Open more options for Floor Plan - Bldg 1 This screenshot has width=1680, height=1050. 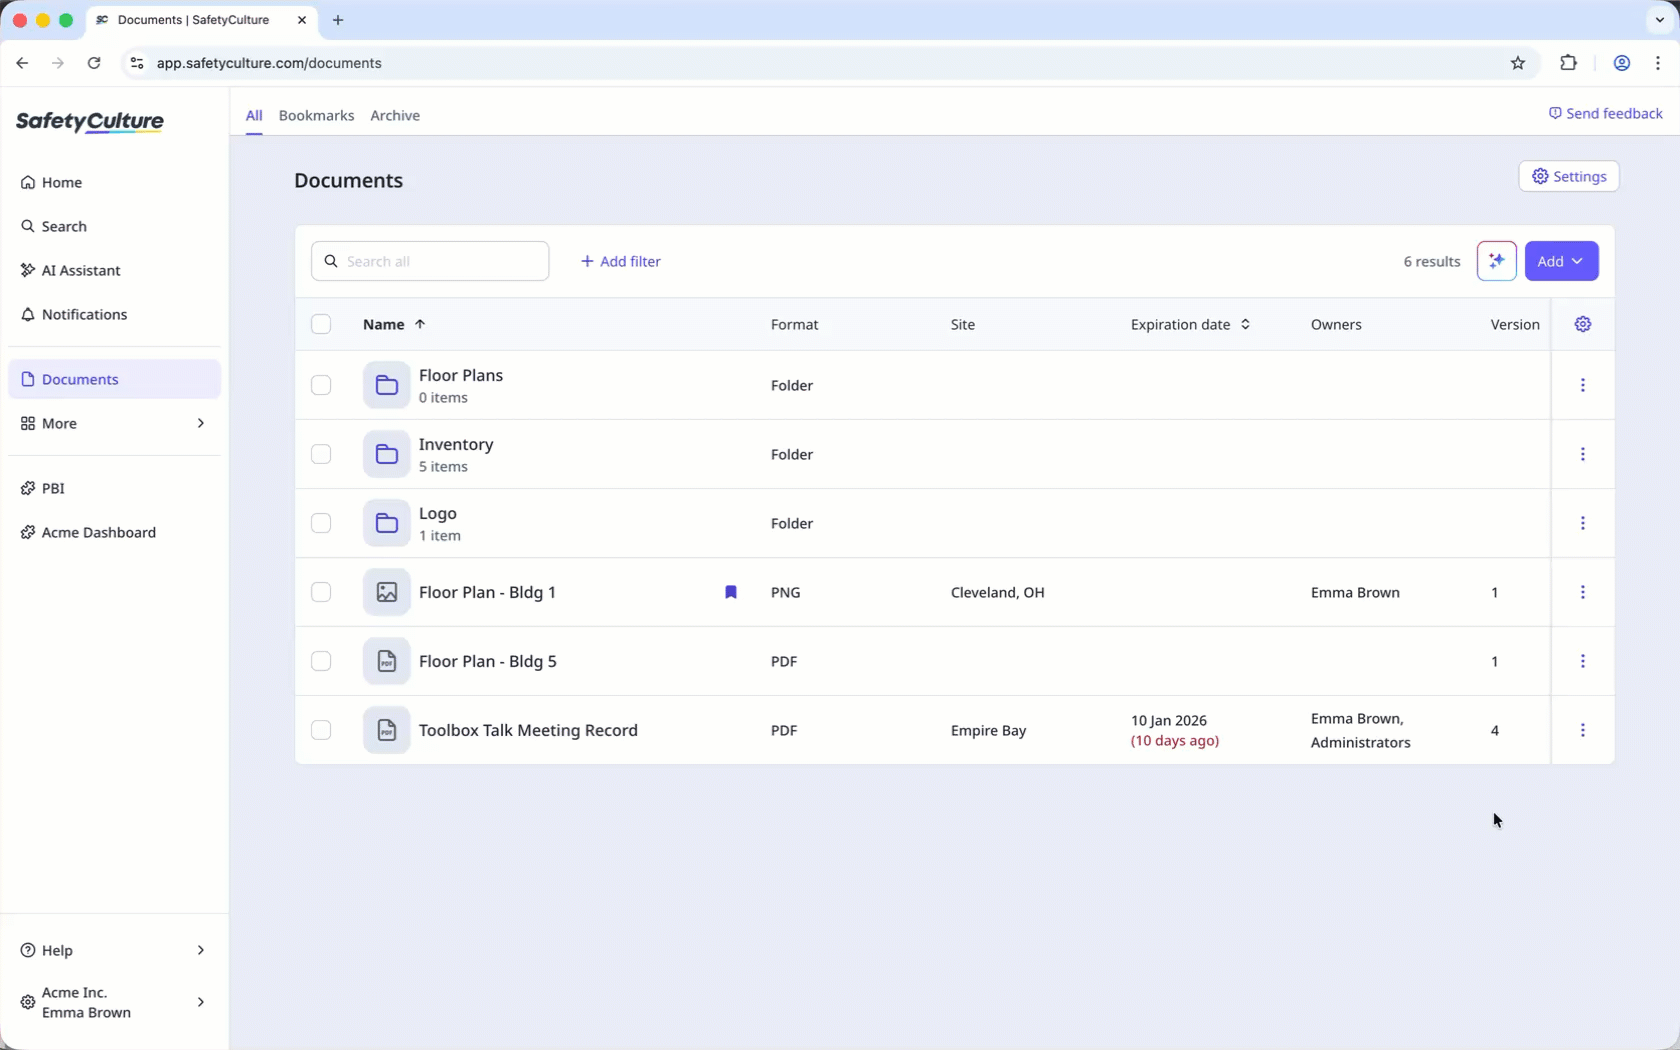[1582, 592]
